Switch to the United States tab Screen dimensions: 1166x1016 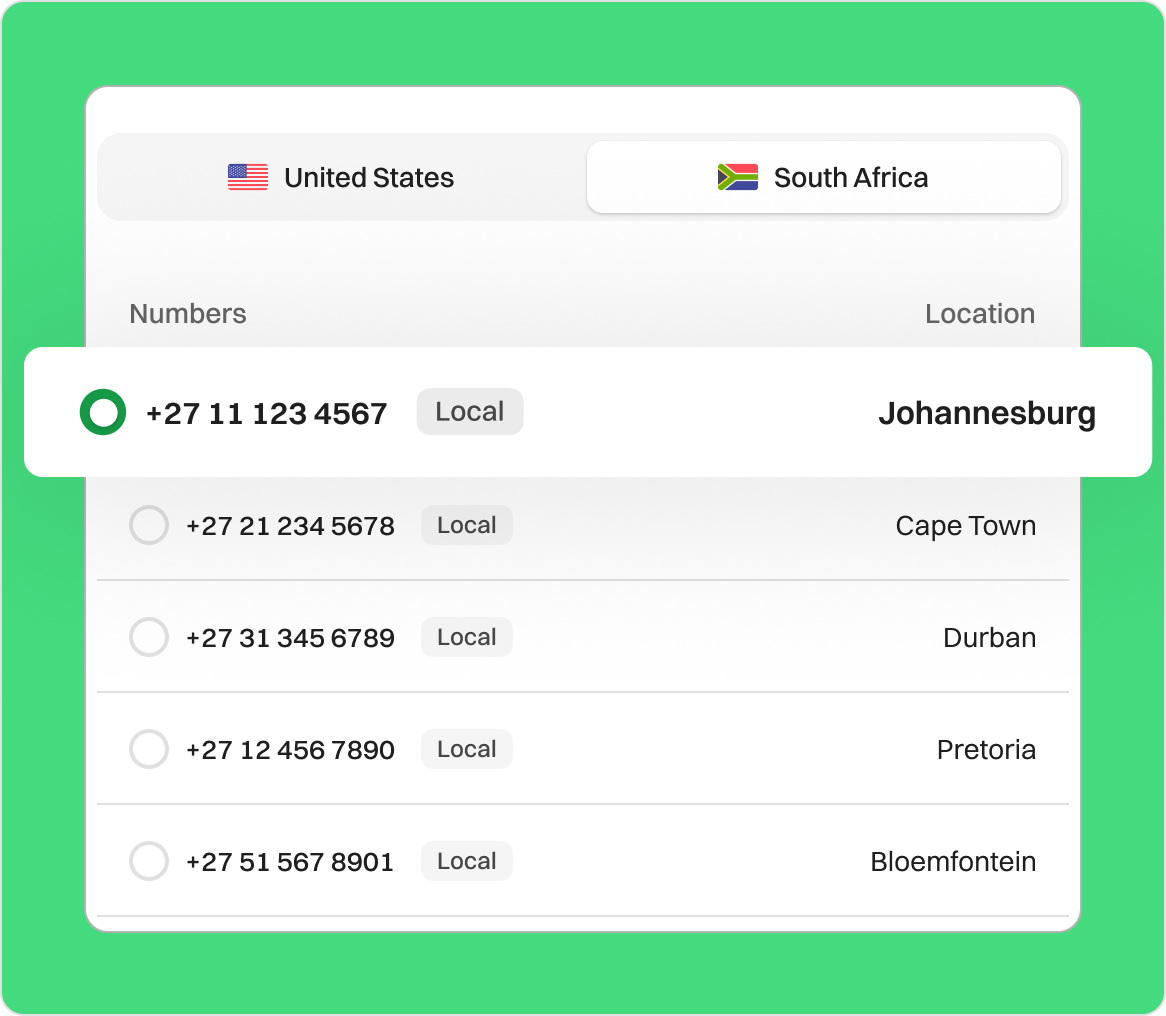pos(341,178)
